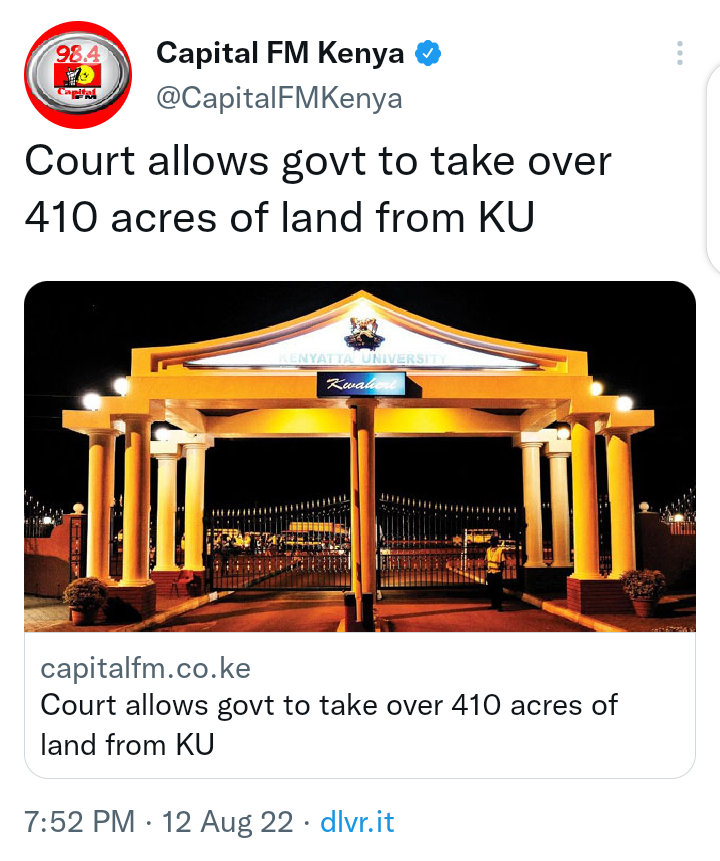Open the Capital FM Kenya display name
The image size is (720, 861).
click(x=280, y=53)
